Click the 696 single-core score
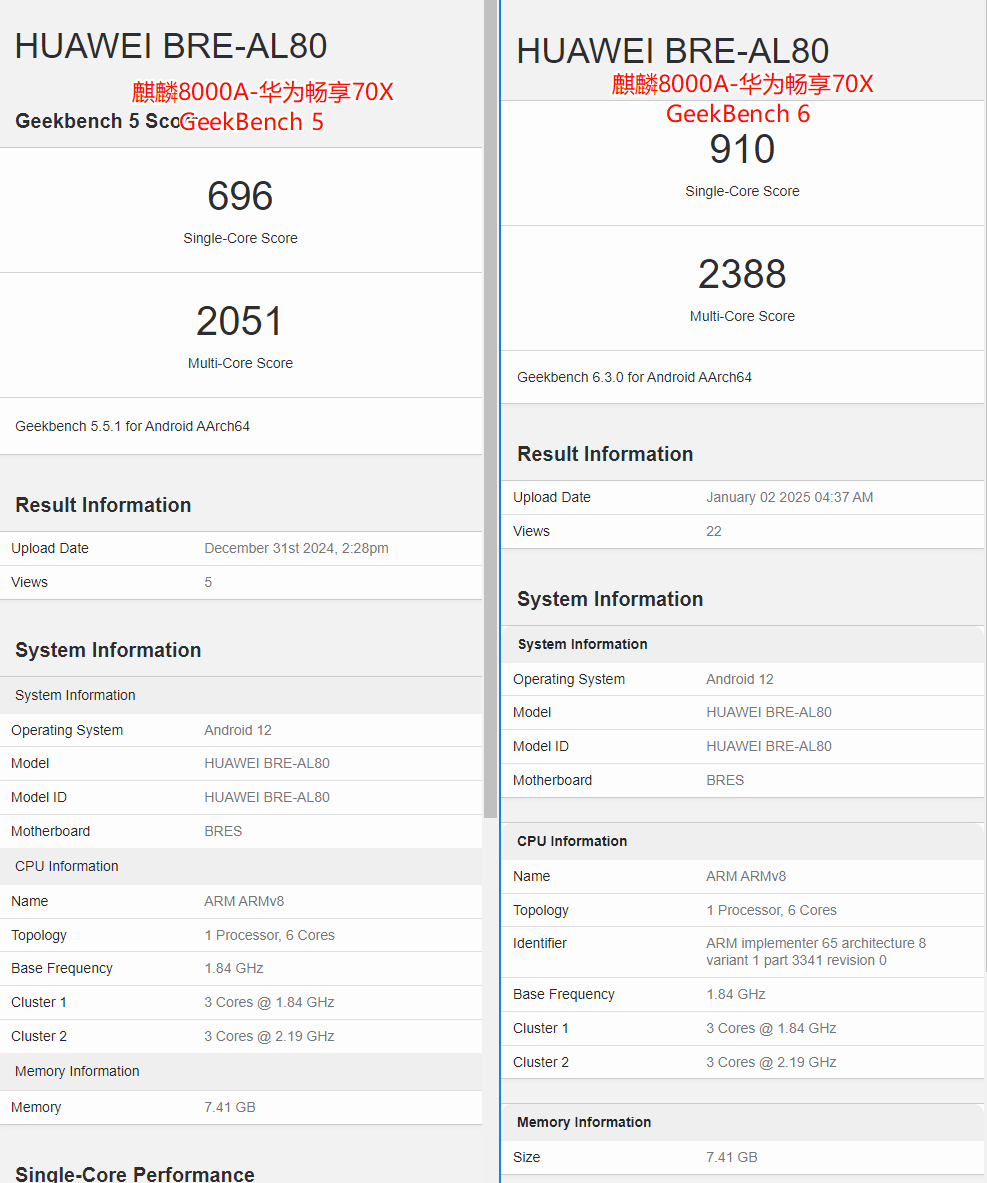Screen dimensions: 987x1183 (x=240, y=196)
